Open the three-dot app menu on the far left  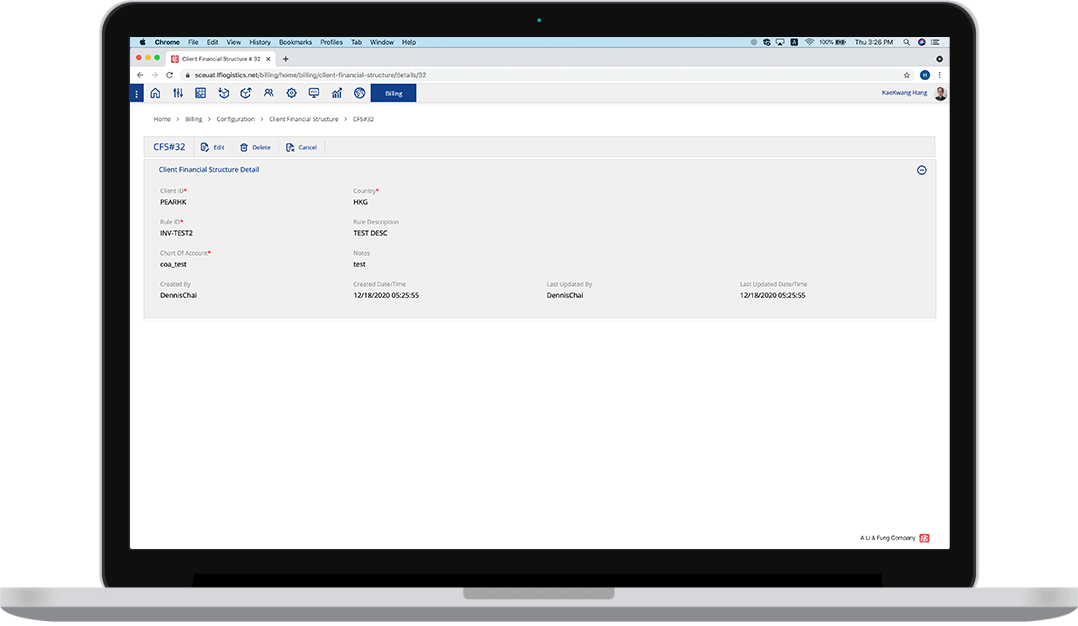(136, 93)
